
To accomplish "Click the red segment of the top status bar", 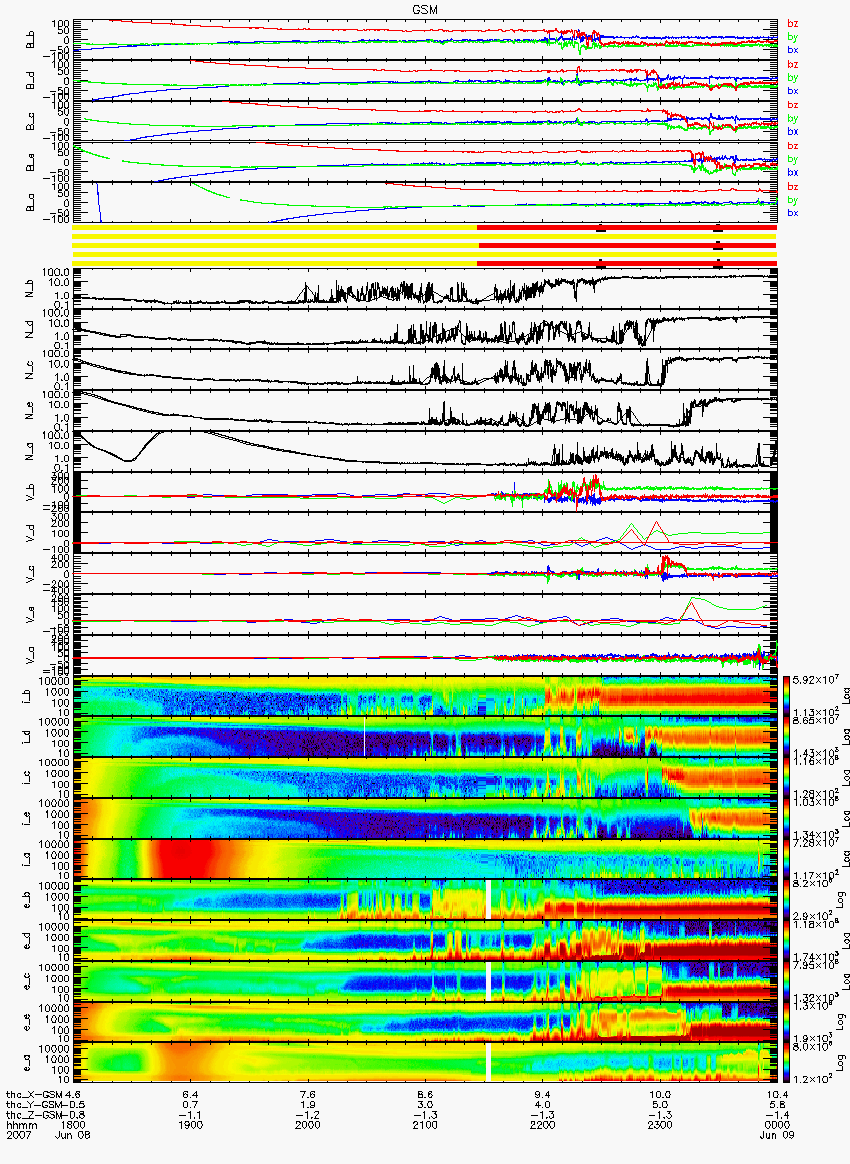I will tap(627, 227).
